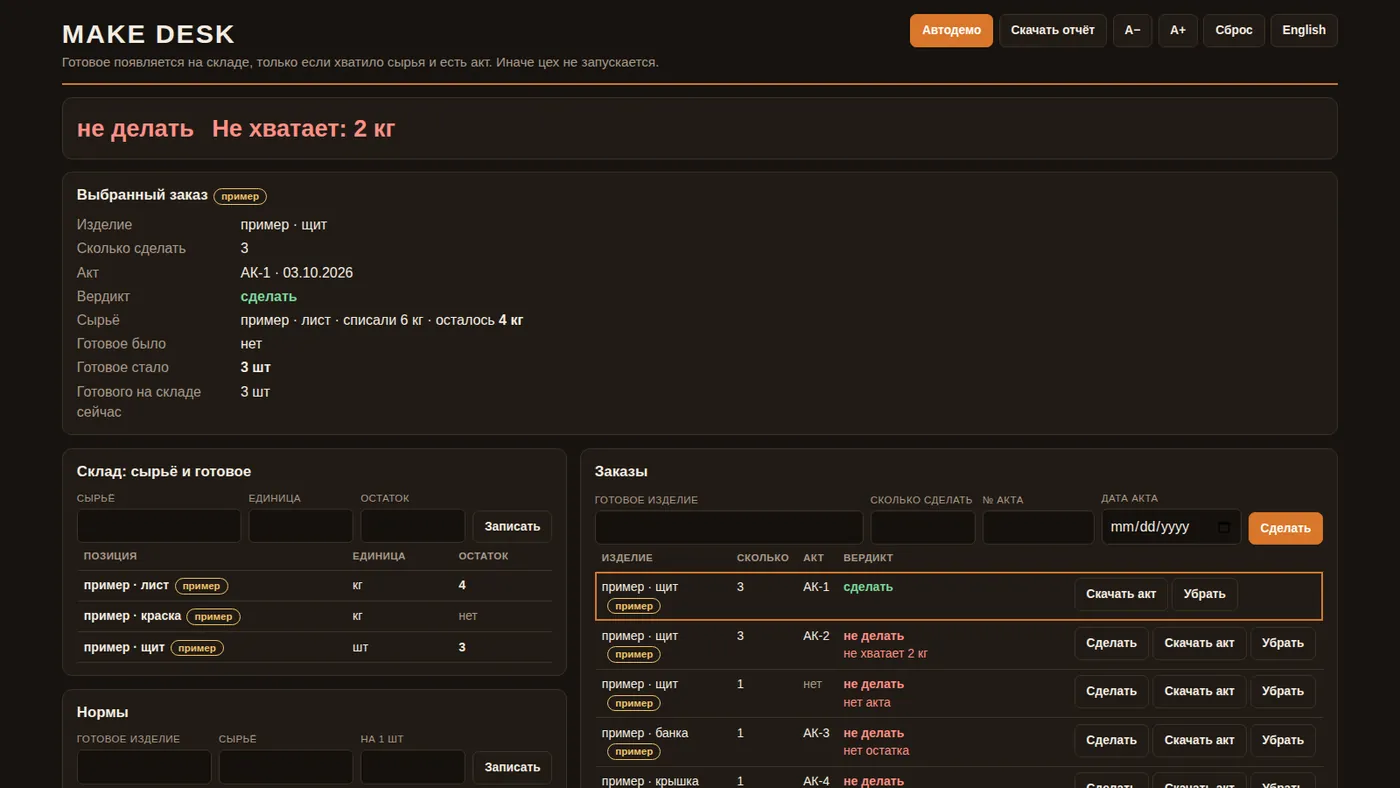1400x788 pixels.
Task: Remove order АК-2 with Убрать
Action: [x=1283, y=643]
